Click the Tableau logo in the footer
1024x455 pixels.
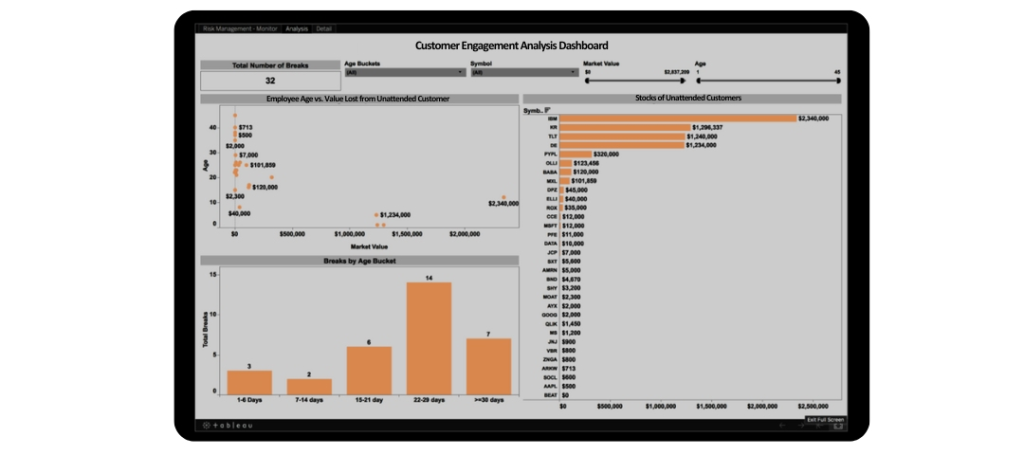pyautogui.click(x=226, y=425)
